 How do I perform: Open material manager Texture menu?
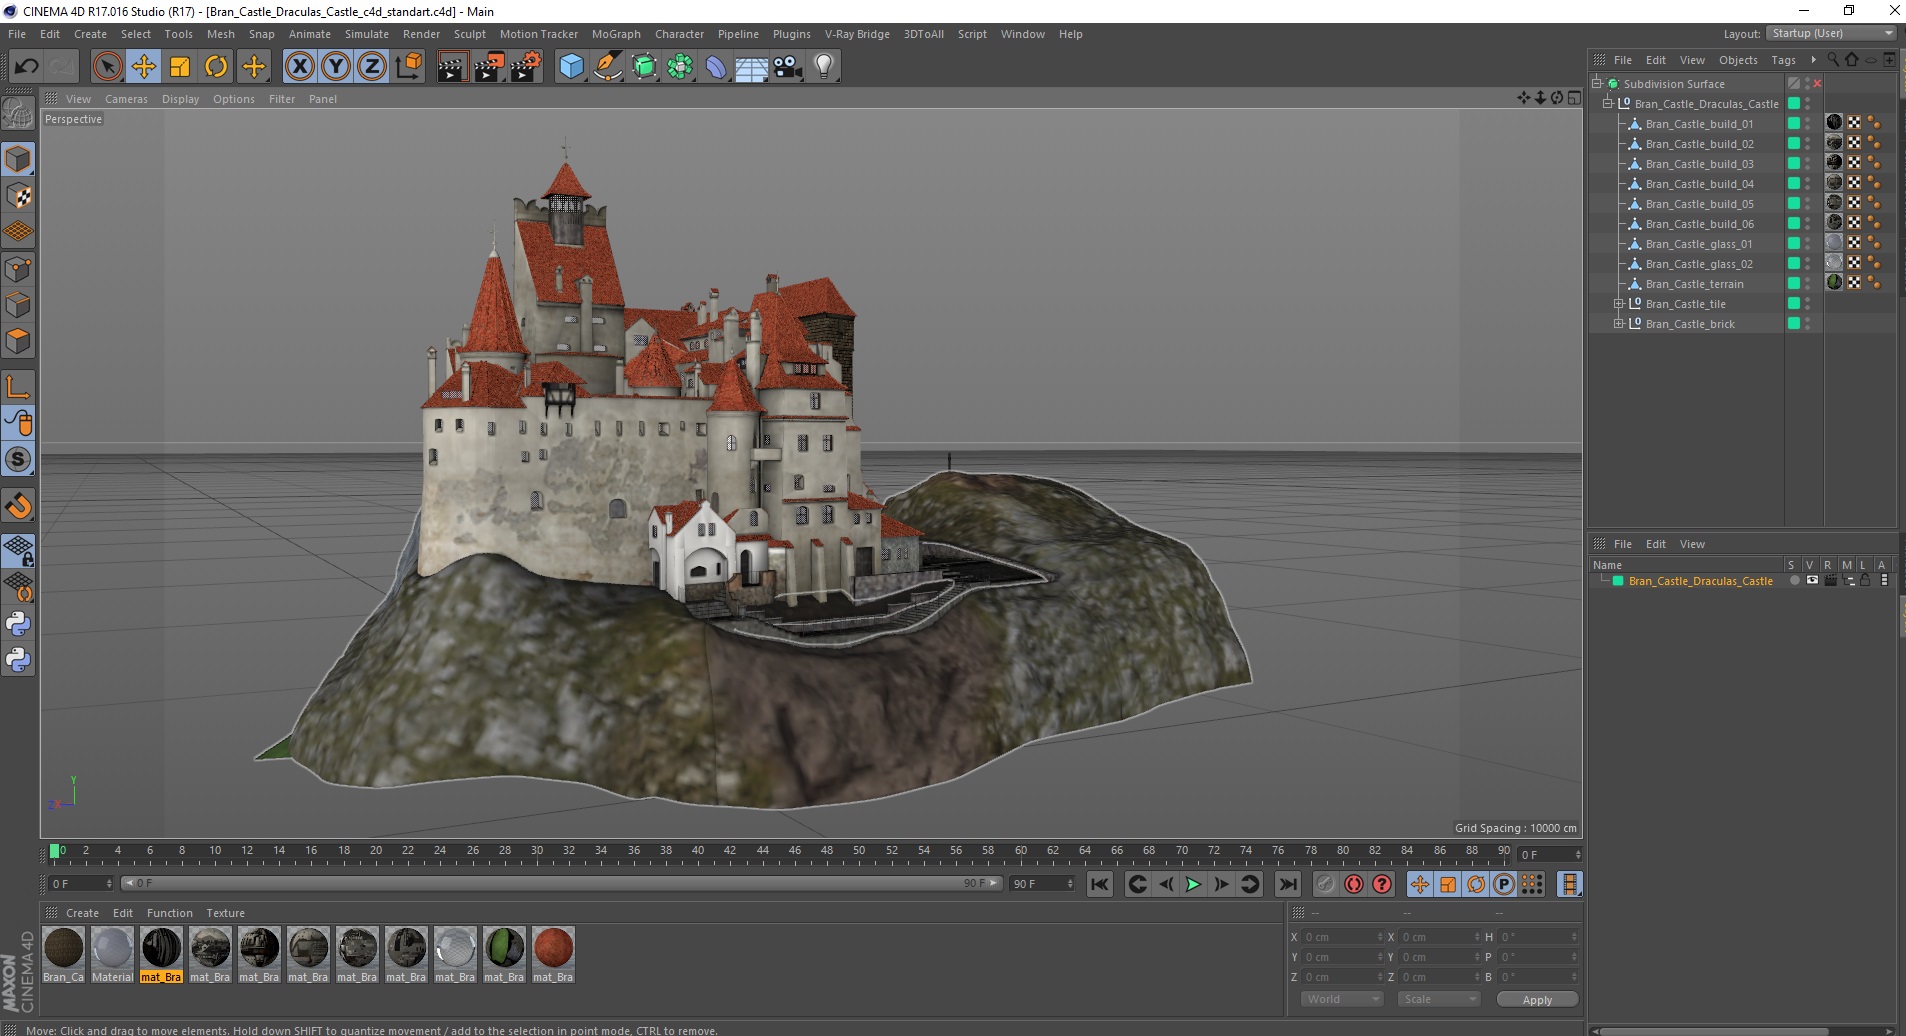coord(225,913)
